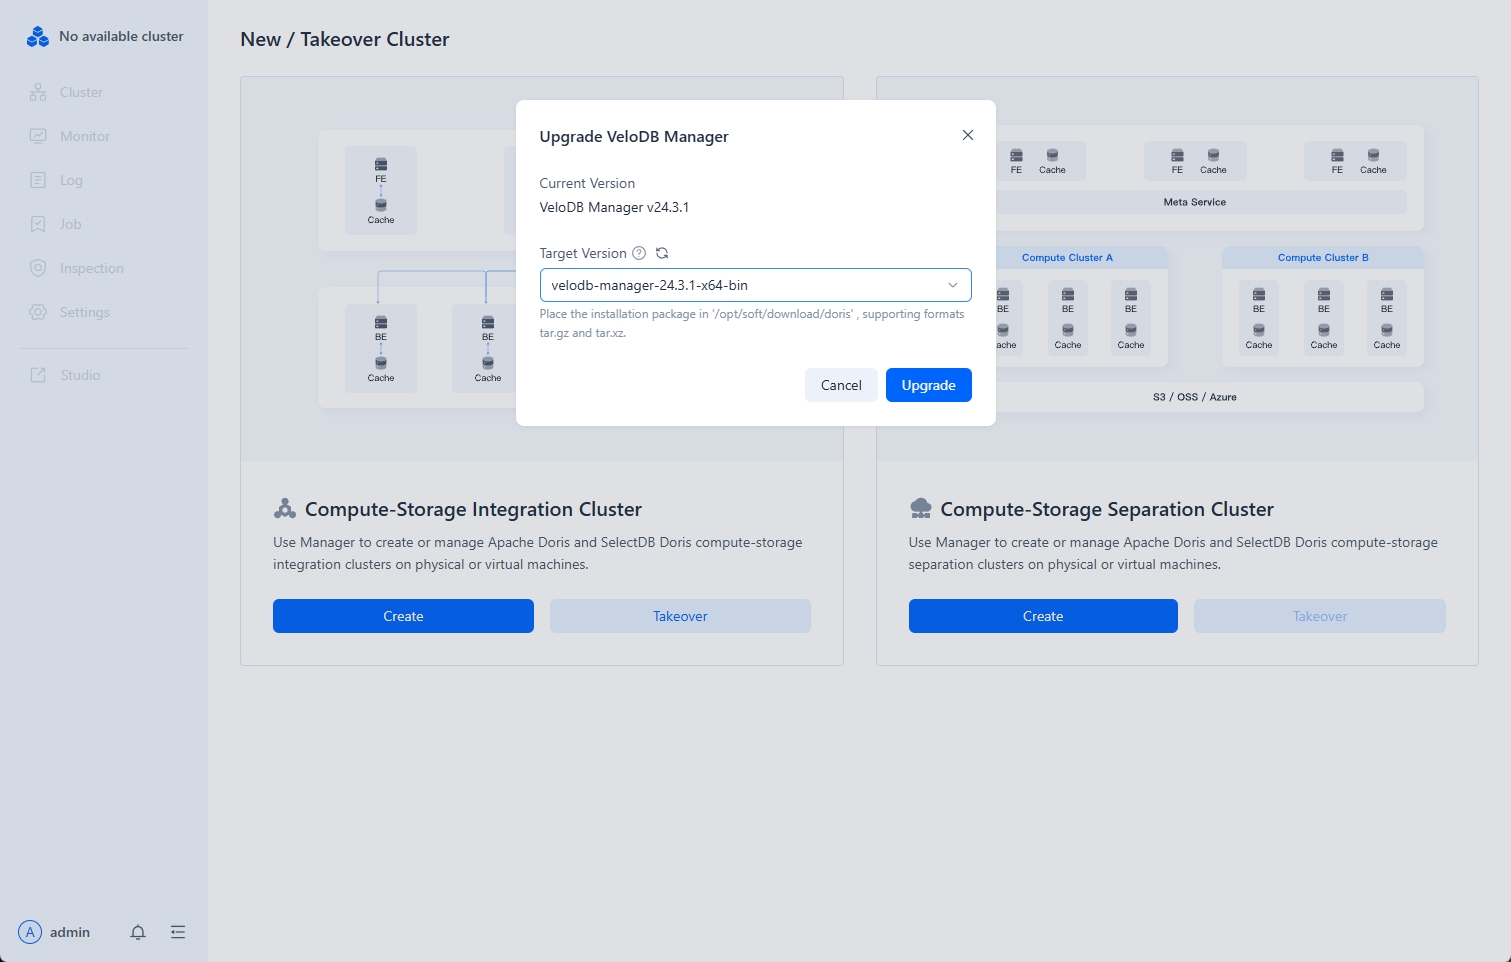Navigate to Settings in sidebar

[x=84, y=312]
